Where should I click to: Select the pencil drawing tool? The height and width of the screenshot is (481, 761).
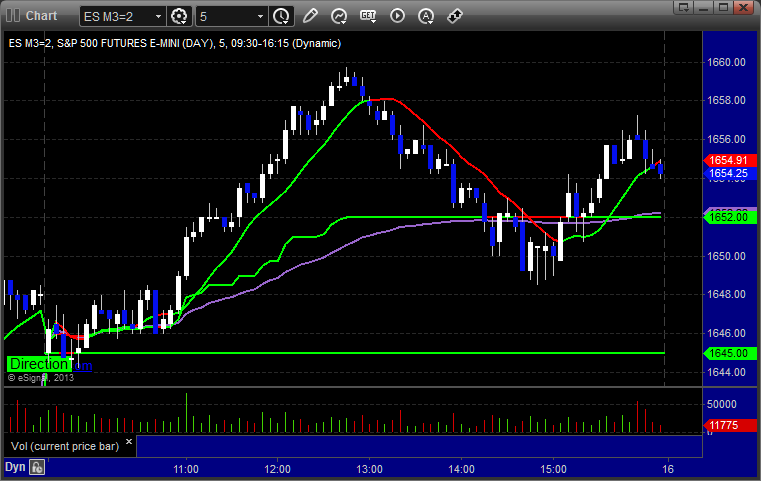point(310,16)
